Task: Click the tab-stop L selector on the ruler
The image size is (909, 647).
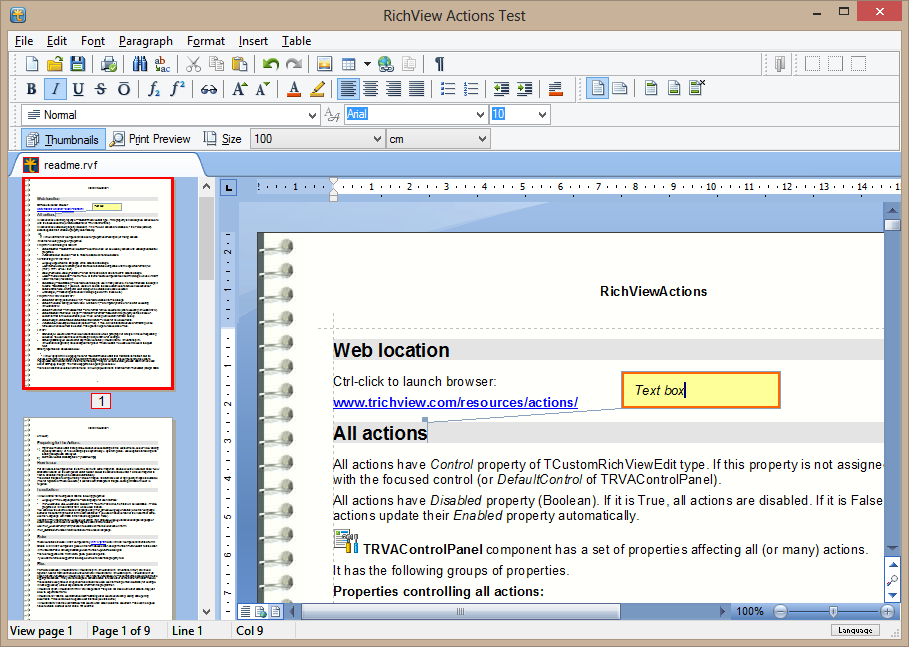Action: (x=228, y=187)
